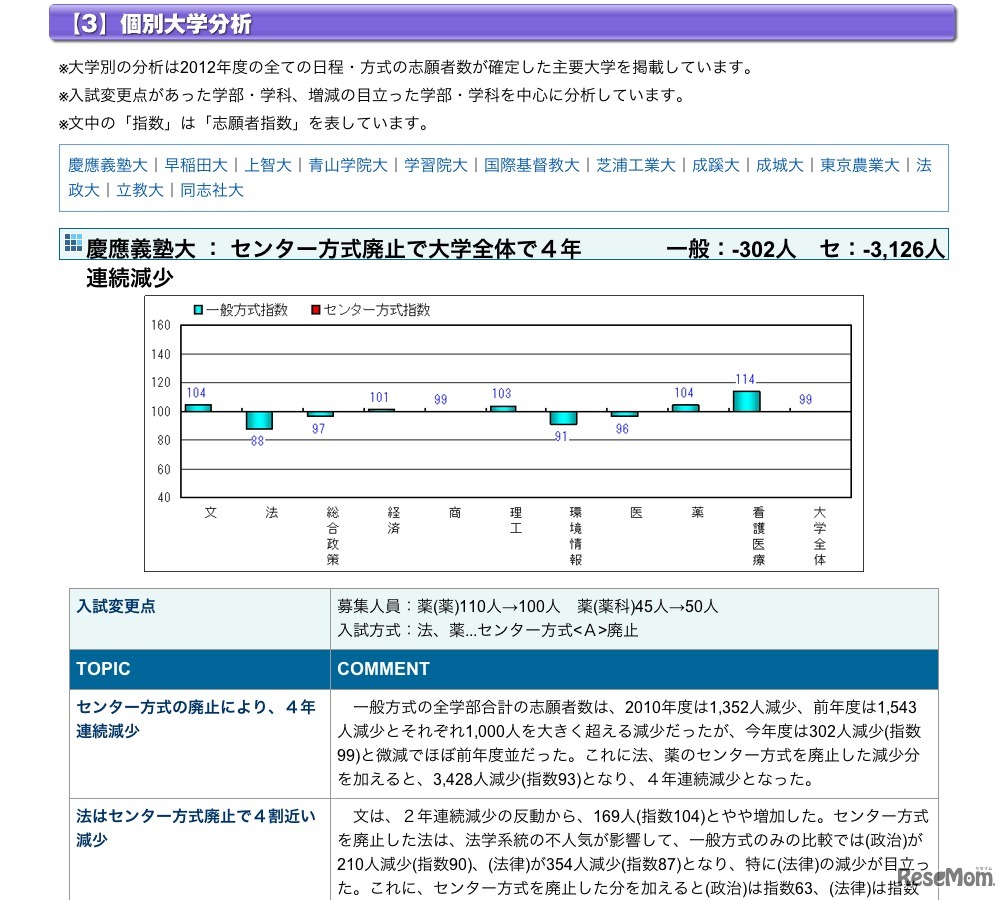Click the grid icon beside 慶應義塾大 heading
The width and height of the screenshot is (1008, 900).
click(x=73, y=243)
